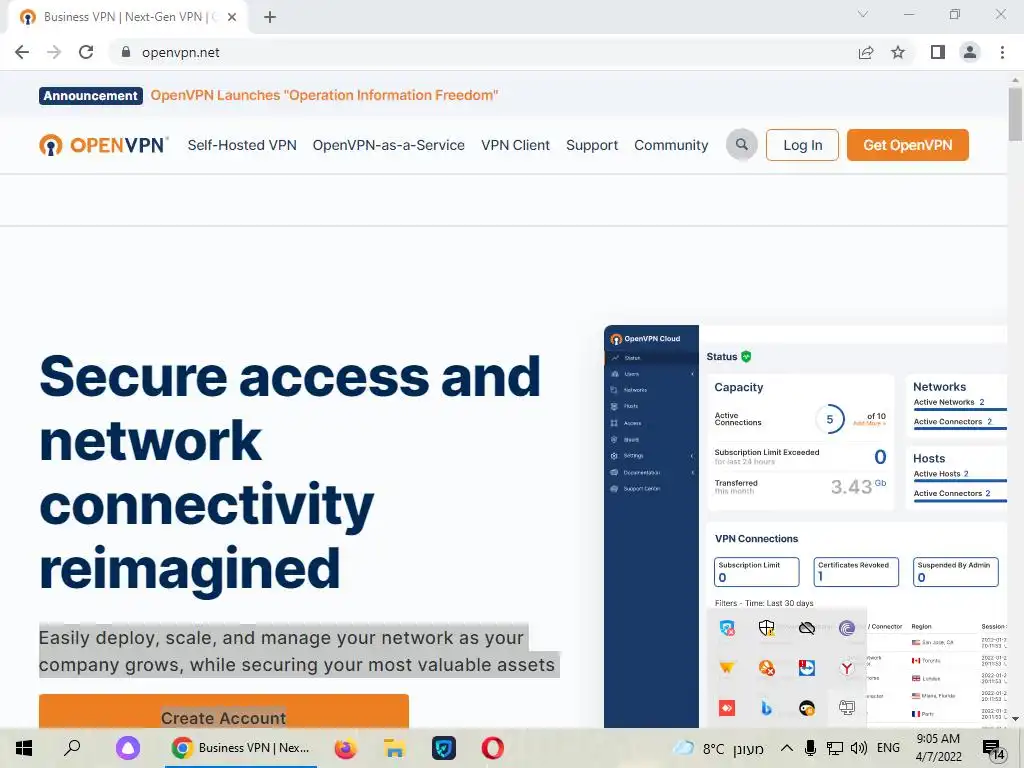1024x768 pixels.
Task: Open the Operation Information Freedom announcement link
Action: coord(324,95)
